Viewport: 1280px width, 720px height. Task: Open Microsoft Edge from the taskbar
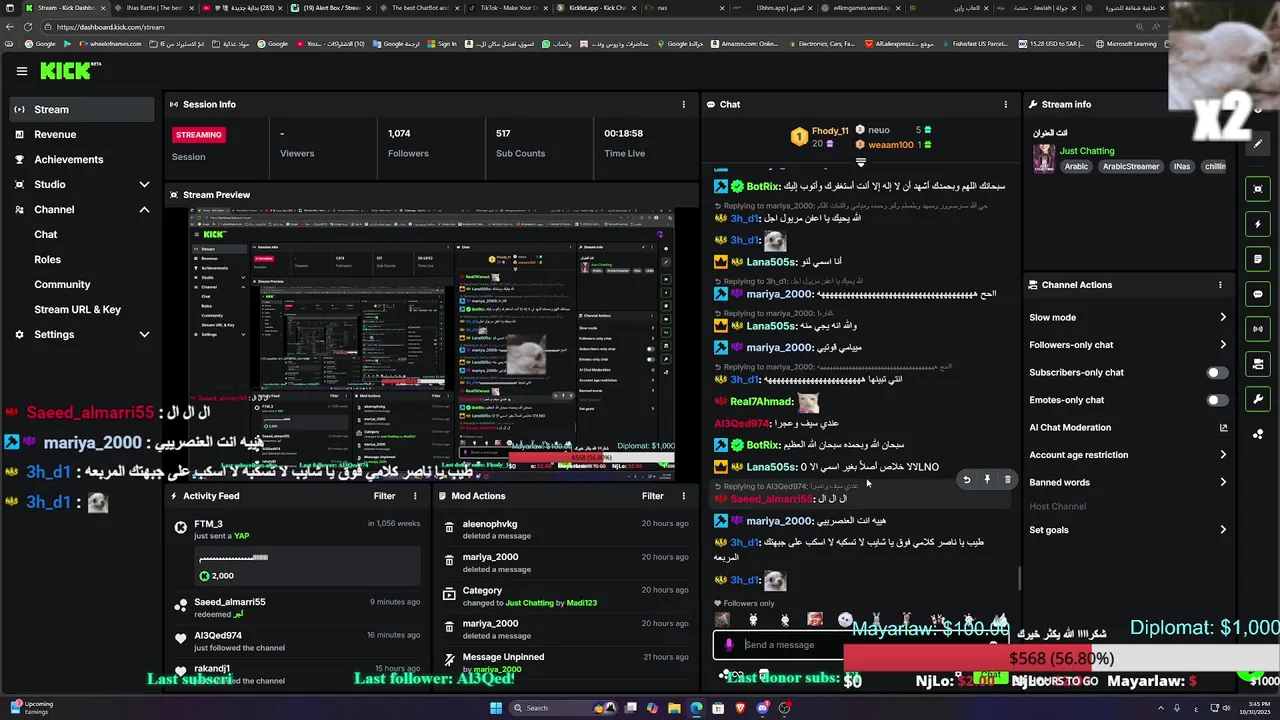696,708
